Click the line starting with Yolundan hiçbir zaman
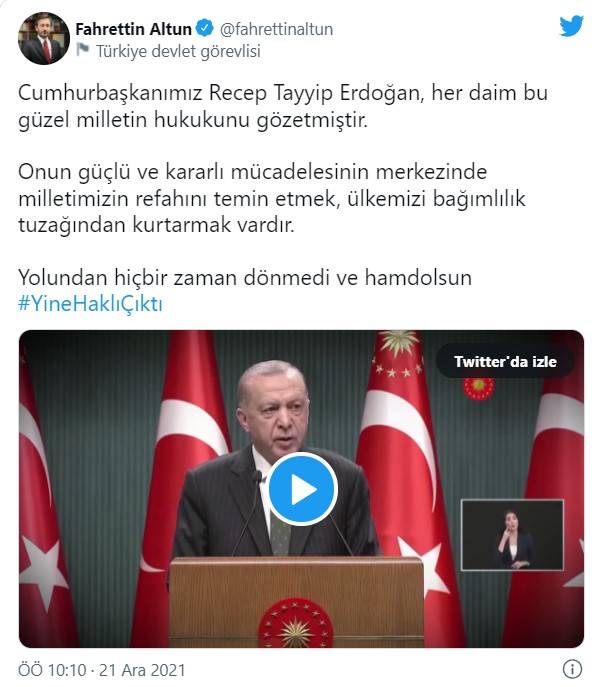The height and width of the screenshot is (687, 595). coord(245,278)
